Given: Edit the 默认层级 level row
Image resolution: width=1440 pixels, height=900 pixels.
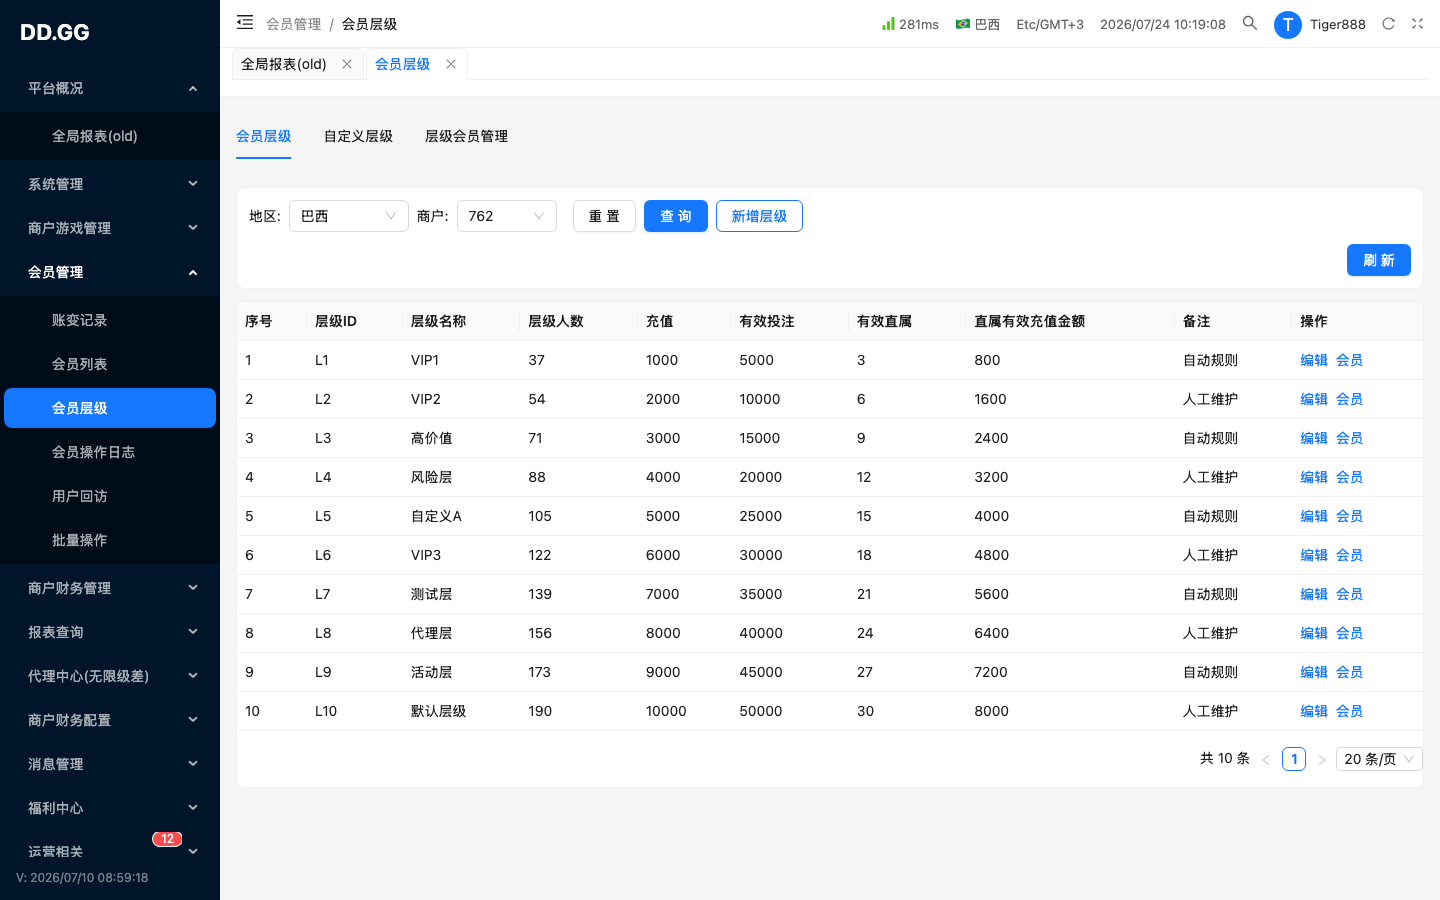Looking at the screenshot, I should [x=1314, y=711].
